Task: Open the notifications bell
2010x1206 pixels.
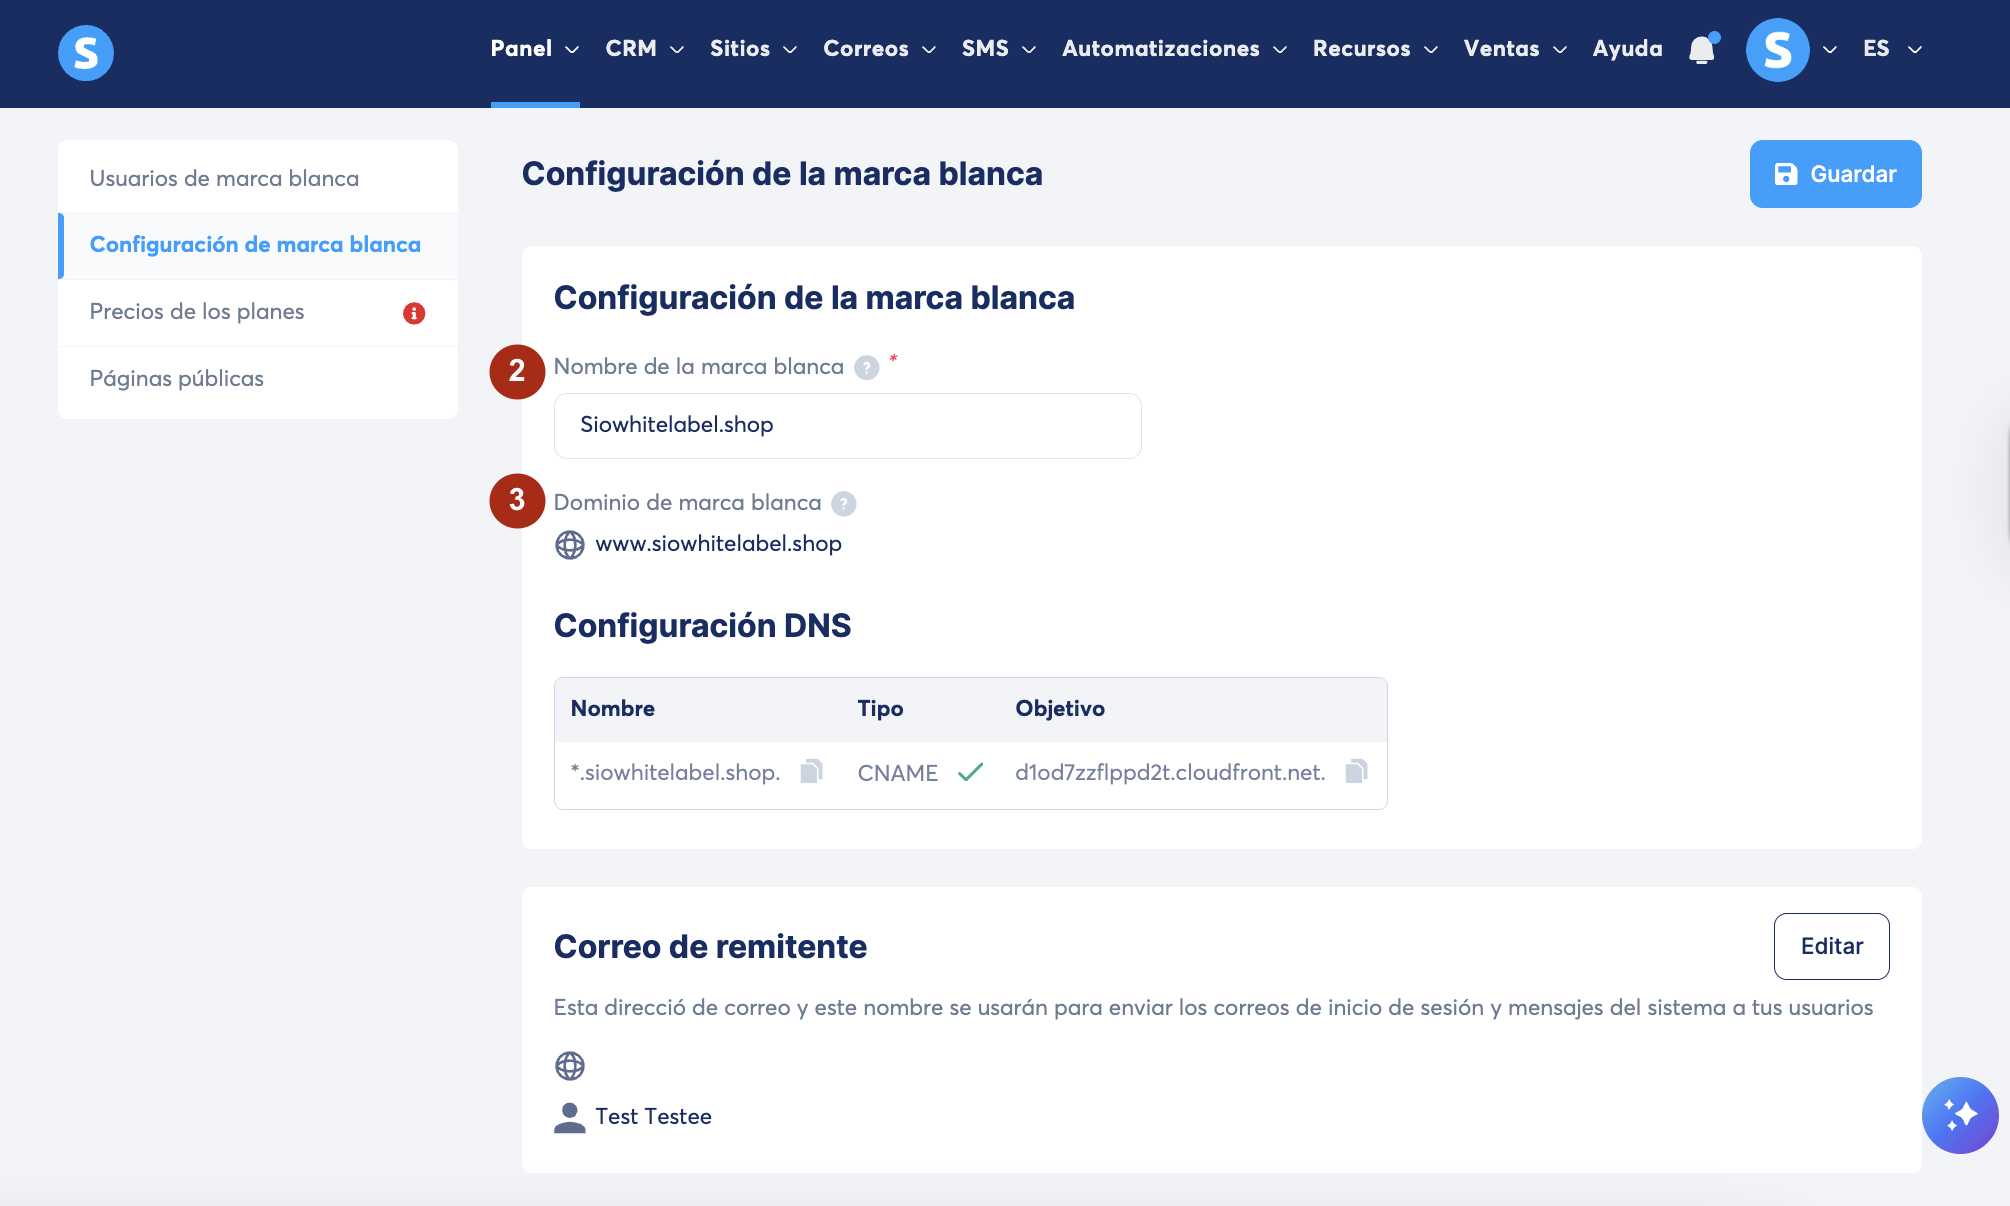Action: tap(1702, 50)
